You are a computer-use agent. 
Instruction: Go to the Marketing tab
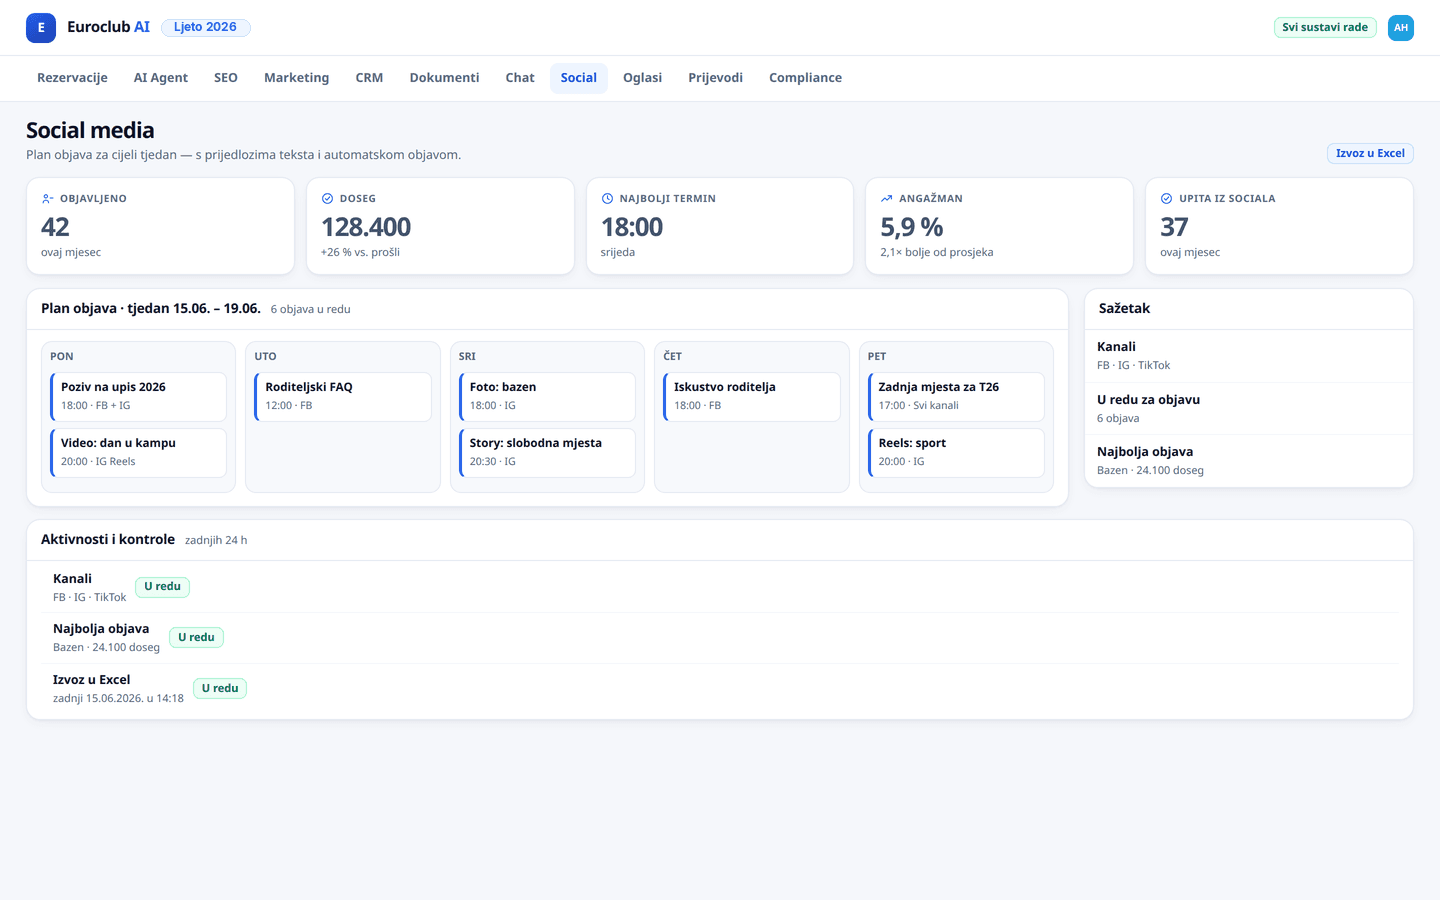[296, 78]
